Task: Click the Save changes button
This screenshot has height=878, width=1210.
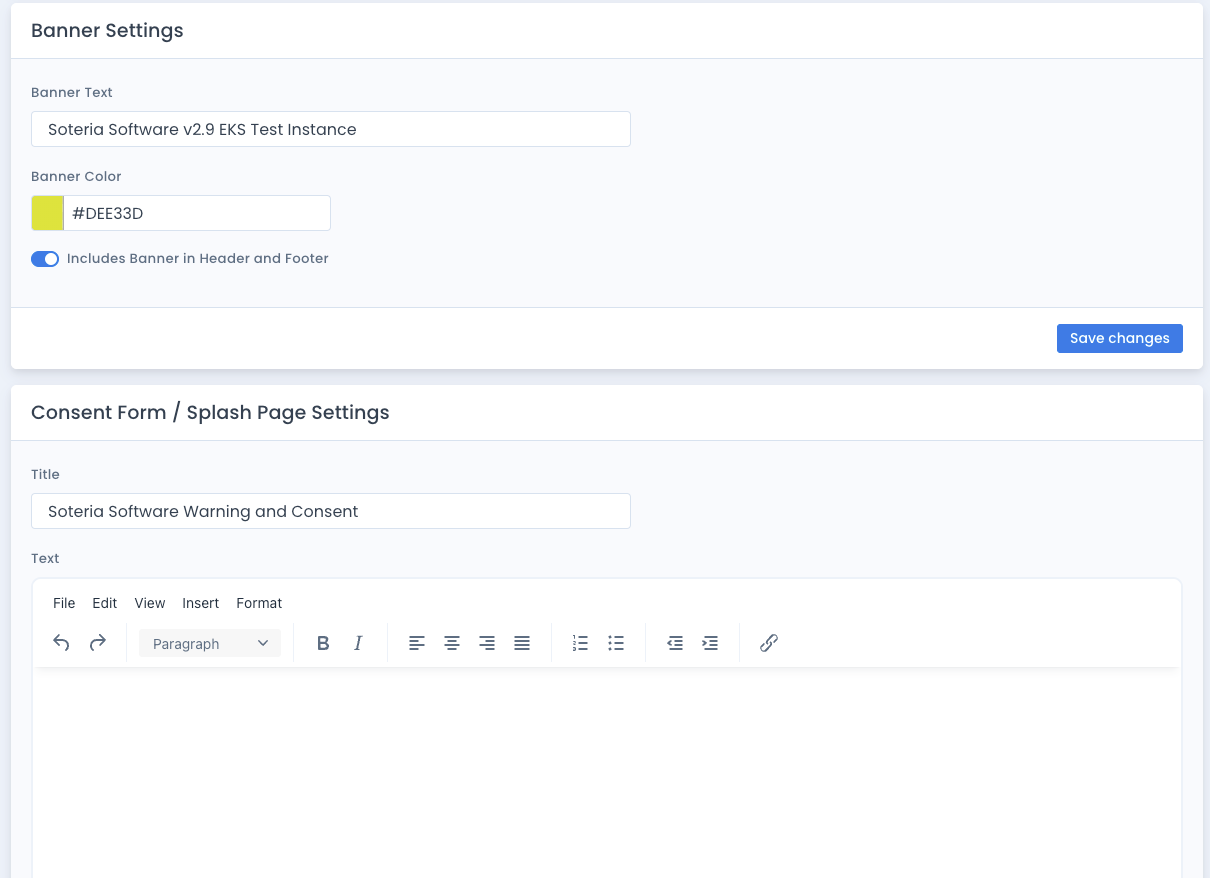Action: point(1120,338)
